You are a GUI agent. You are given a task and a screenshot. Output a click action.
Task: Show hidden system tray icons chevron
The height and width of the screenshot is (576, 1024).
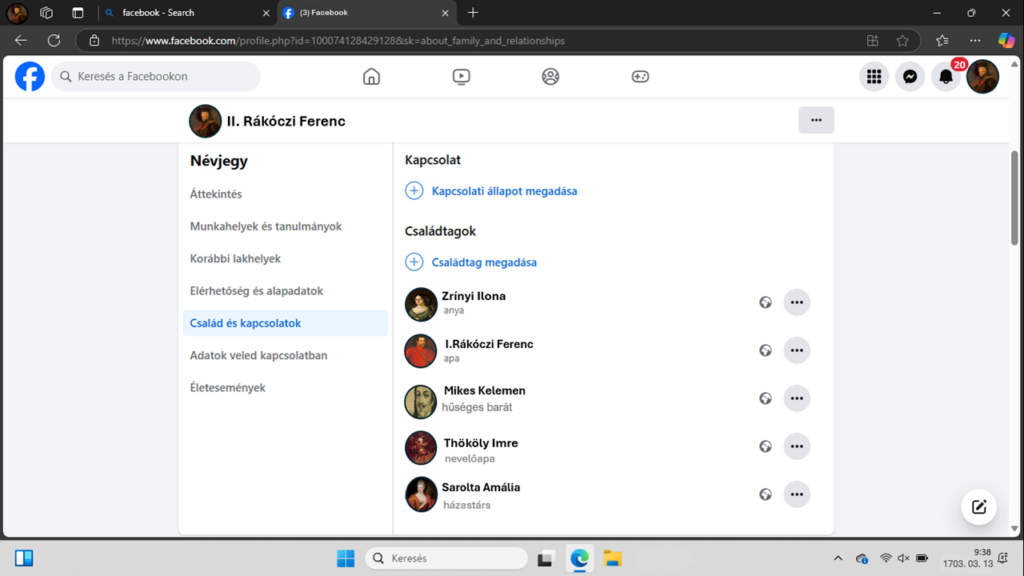click(x=838, y=558)
